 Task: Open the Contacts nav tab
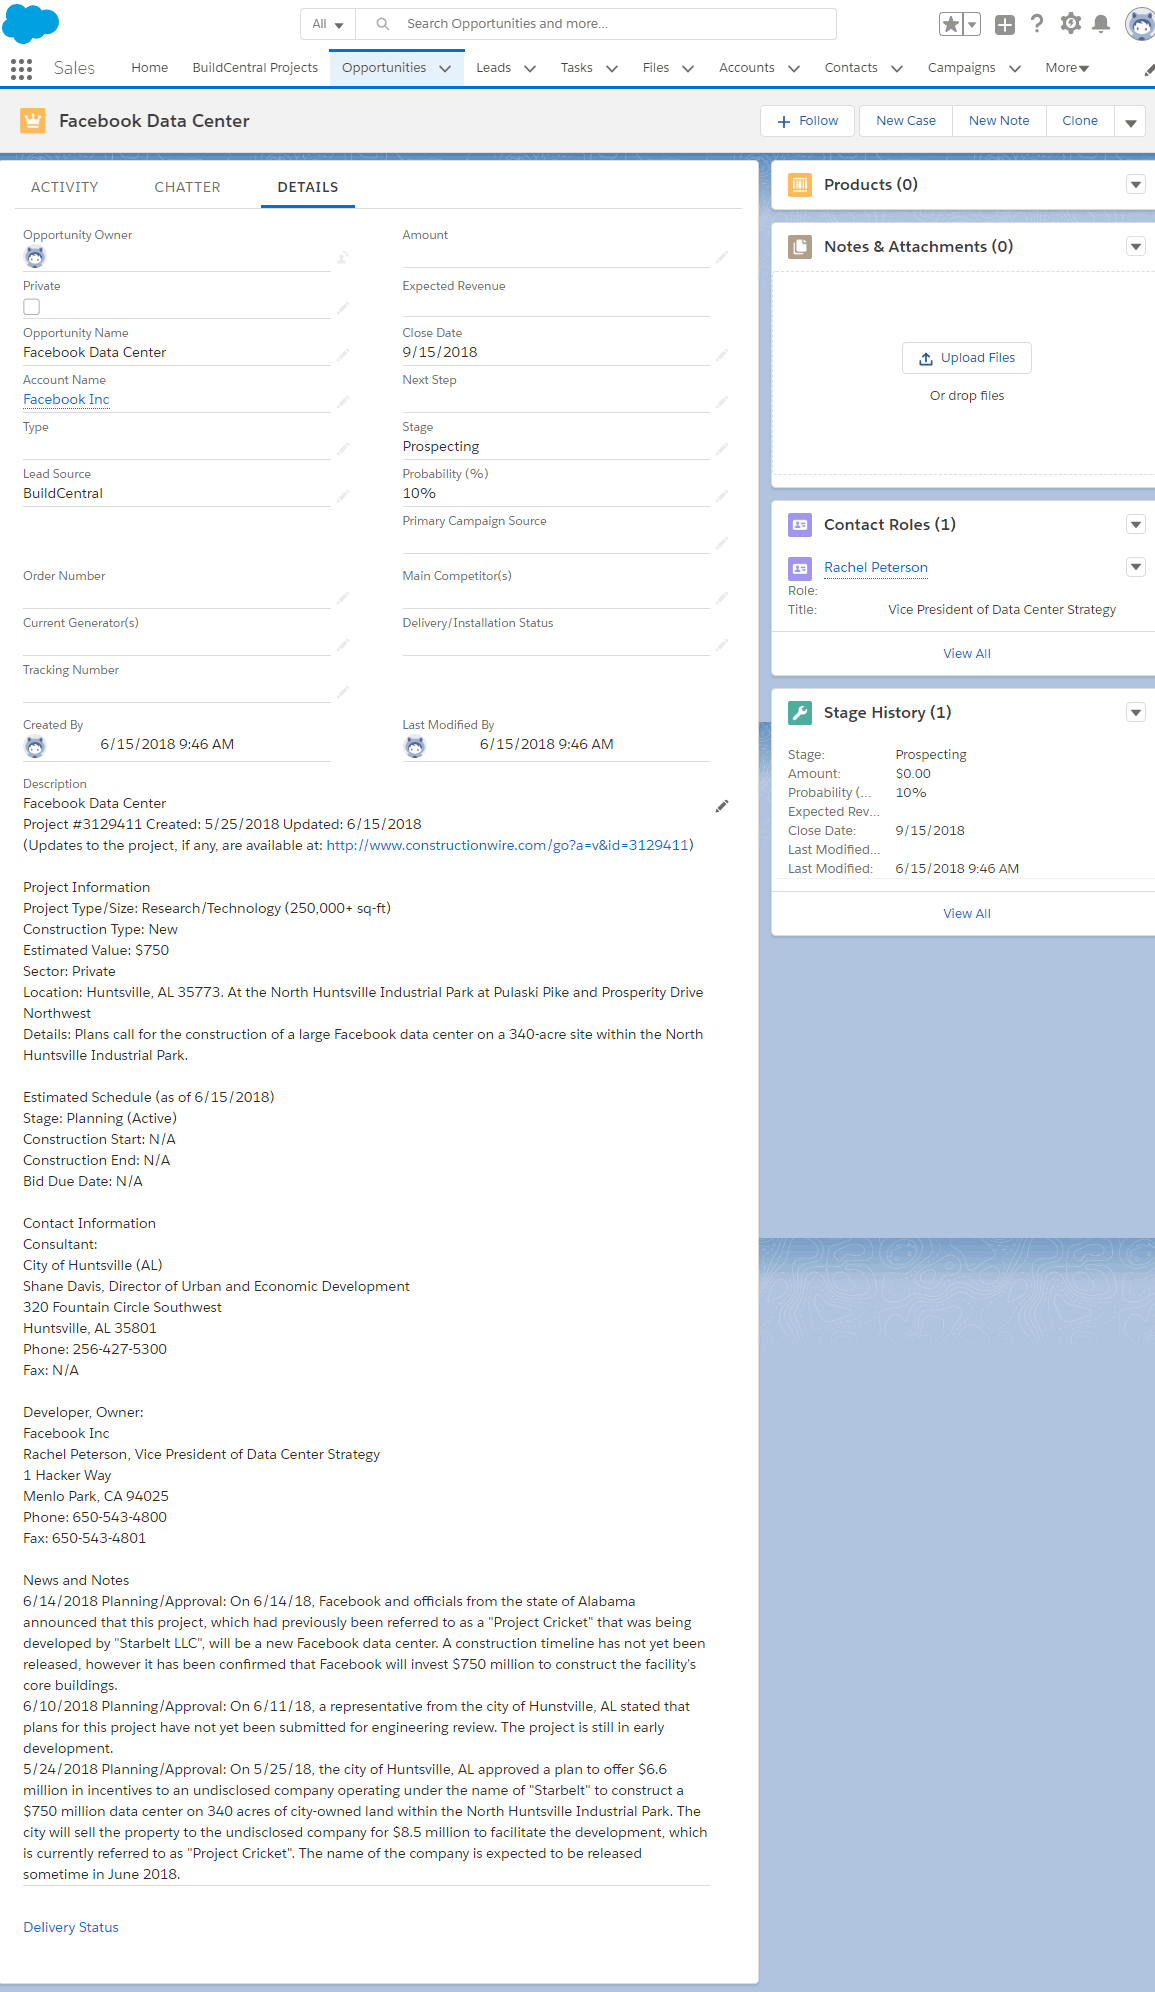[x=851, y=68]
